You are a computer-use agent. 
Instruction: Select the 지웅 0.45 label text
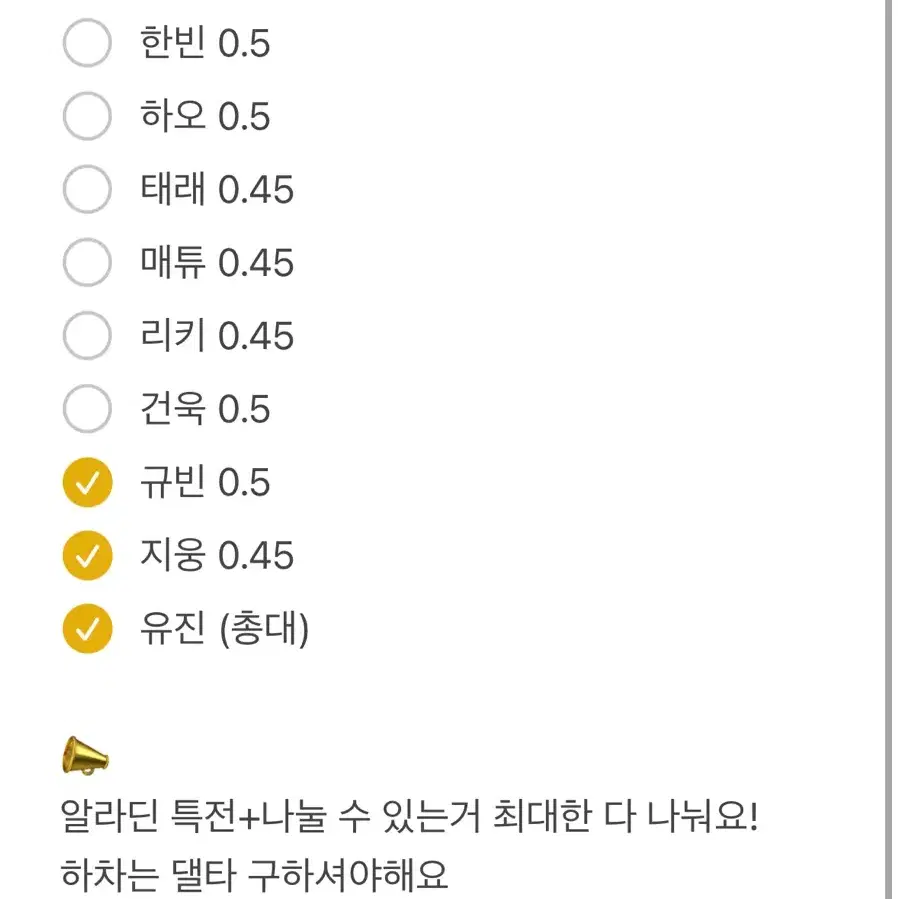(216, 555)
